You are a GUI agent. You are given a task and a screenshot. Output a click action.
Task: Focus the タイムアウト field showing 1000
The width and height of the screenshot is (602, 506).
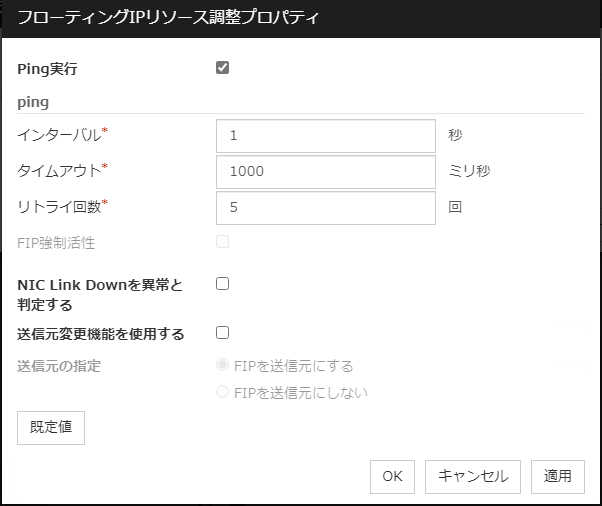click(325, 172)
